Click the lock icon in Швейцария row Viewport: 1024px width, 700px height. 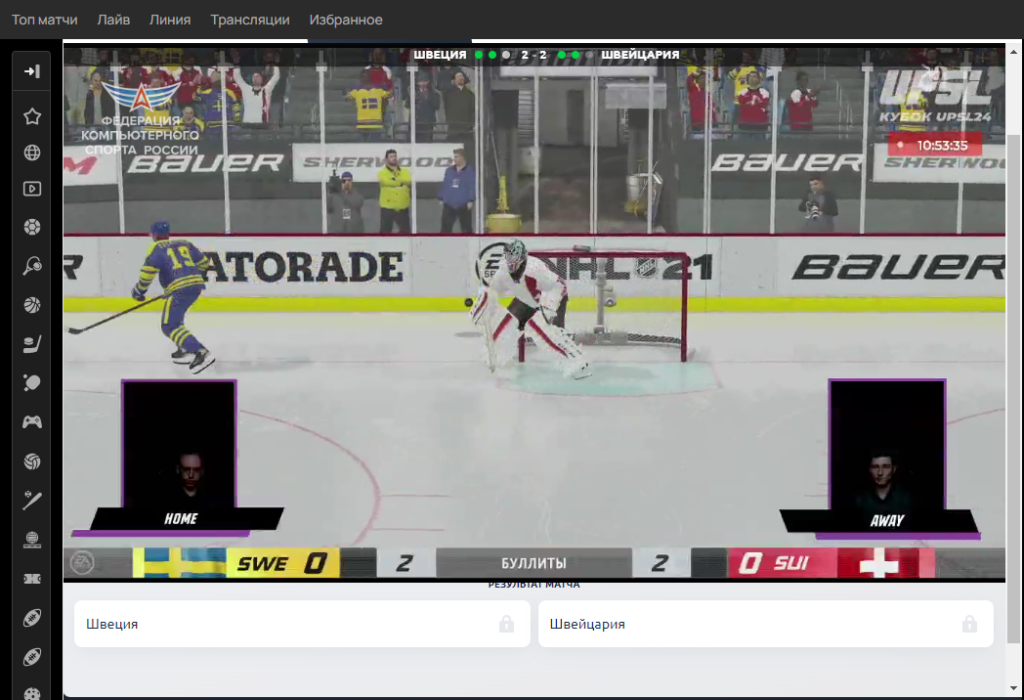click(x=969, y=624)
